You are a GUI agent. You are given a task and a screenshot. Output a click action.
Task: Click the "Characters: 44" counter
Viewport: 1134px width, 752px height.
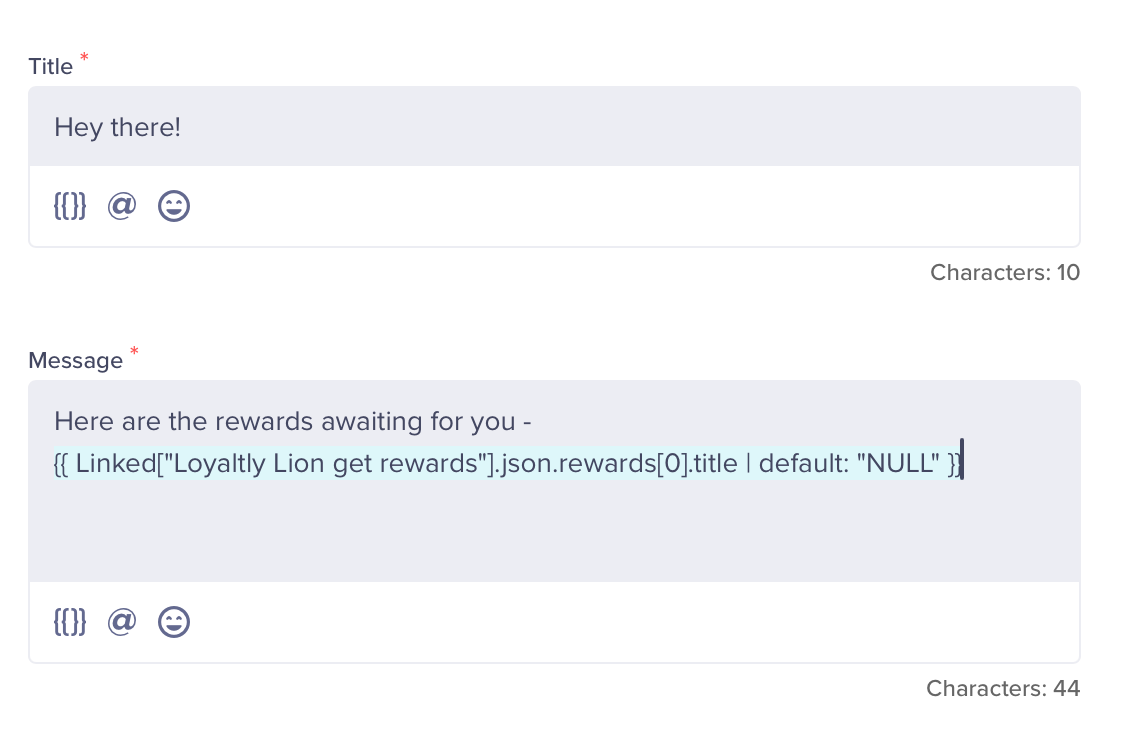(x=1003, y=688)
